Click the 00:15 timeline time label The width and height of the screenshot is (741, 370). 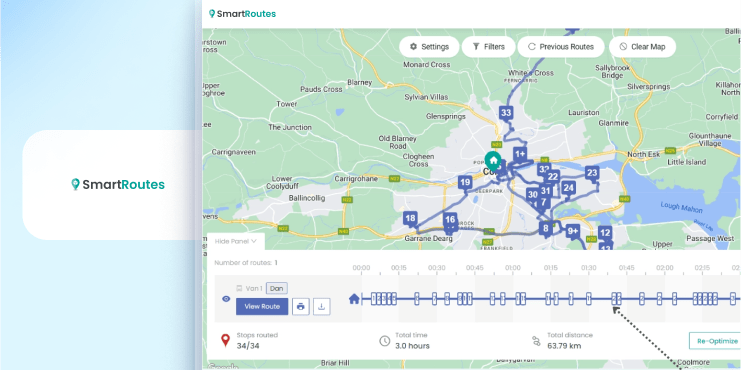[398, 268]
